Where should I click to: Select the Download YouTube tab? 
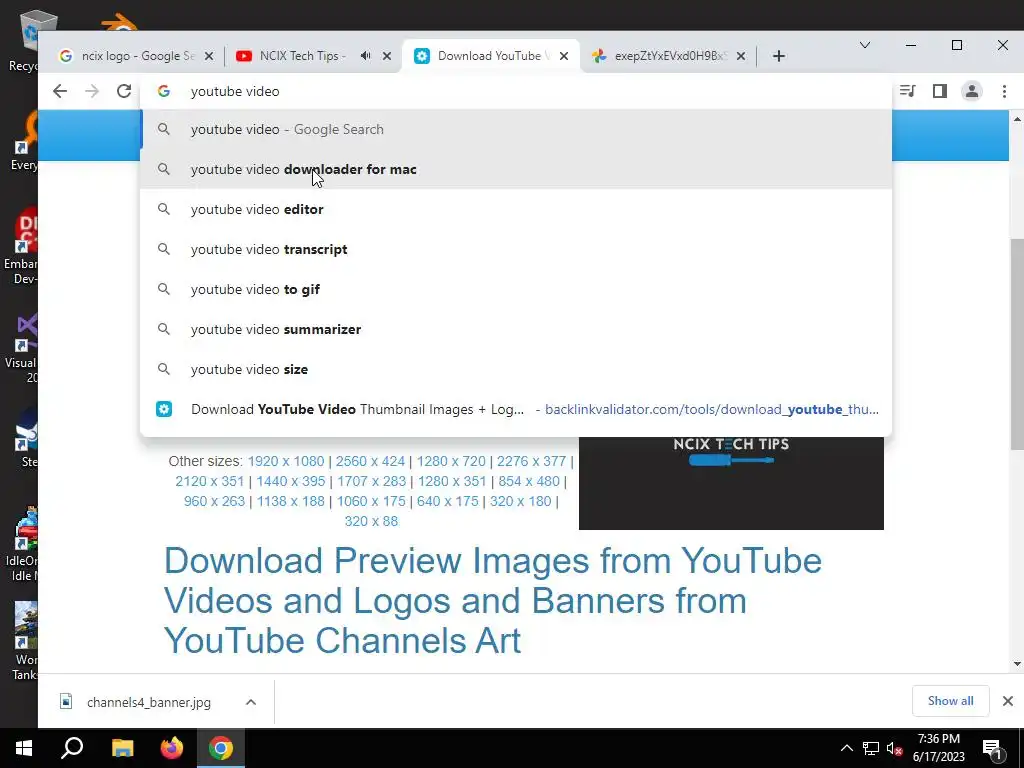point(490,56)
